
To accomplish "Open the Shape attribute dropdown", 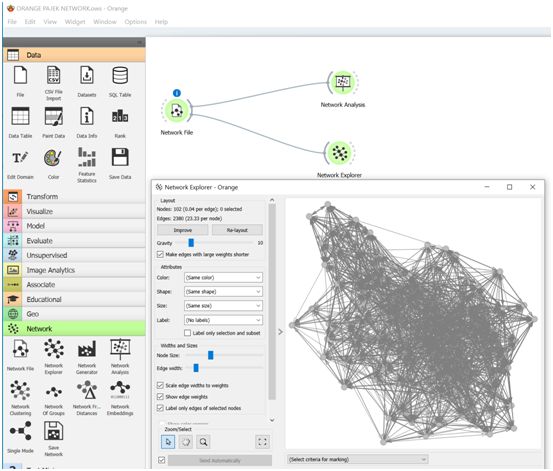I will click(223, 291).
